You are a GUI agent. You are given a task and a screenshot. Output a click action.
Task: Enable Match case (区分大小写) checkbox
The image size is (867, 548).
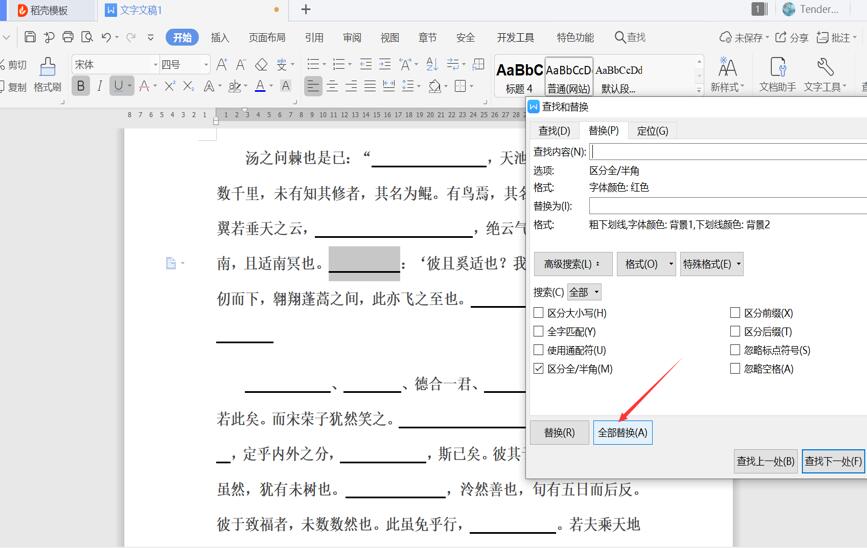(x=538, y=313)
